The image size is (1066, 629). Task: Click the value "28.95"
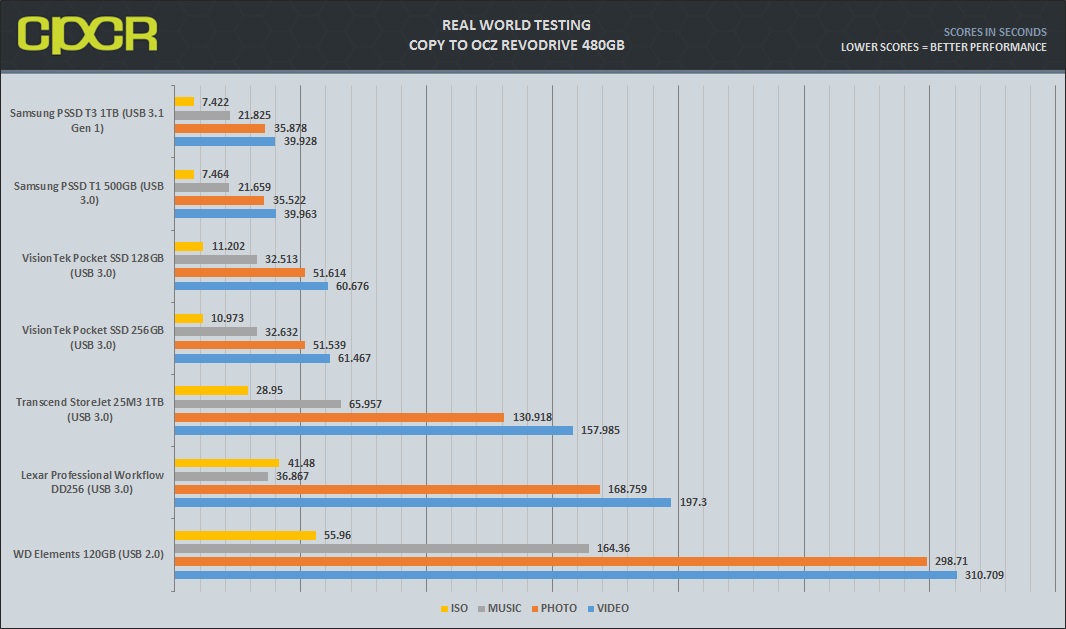point(270,390)
